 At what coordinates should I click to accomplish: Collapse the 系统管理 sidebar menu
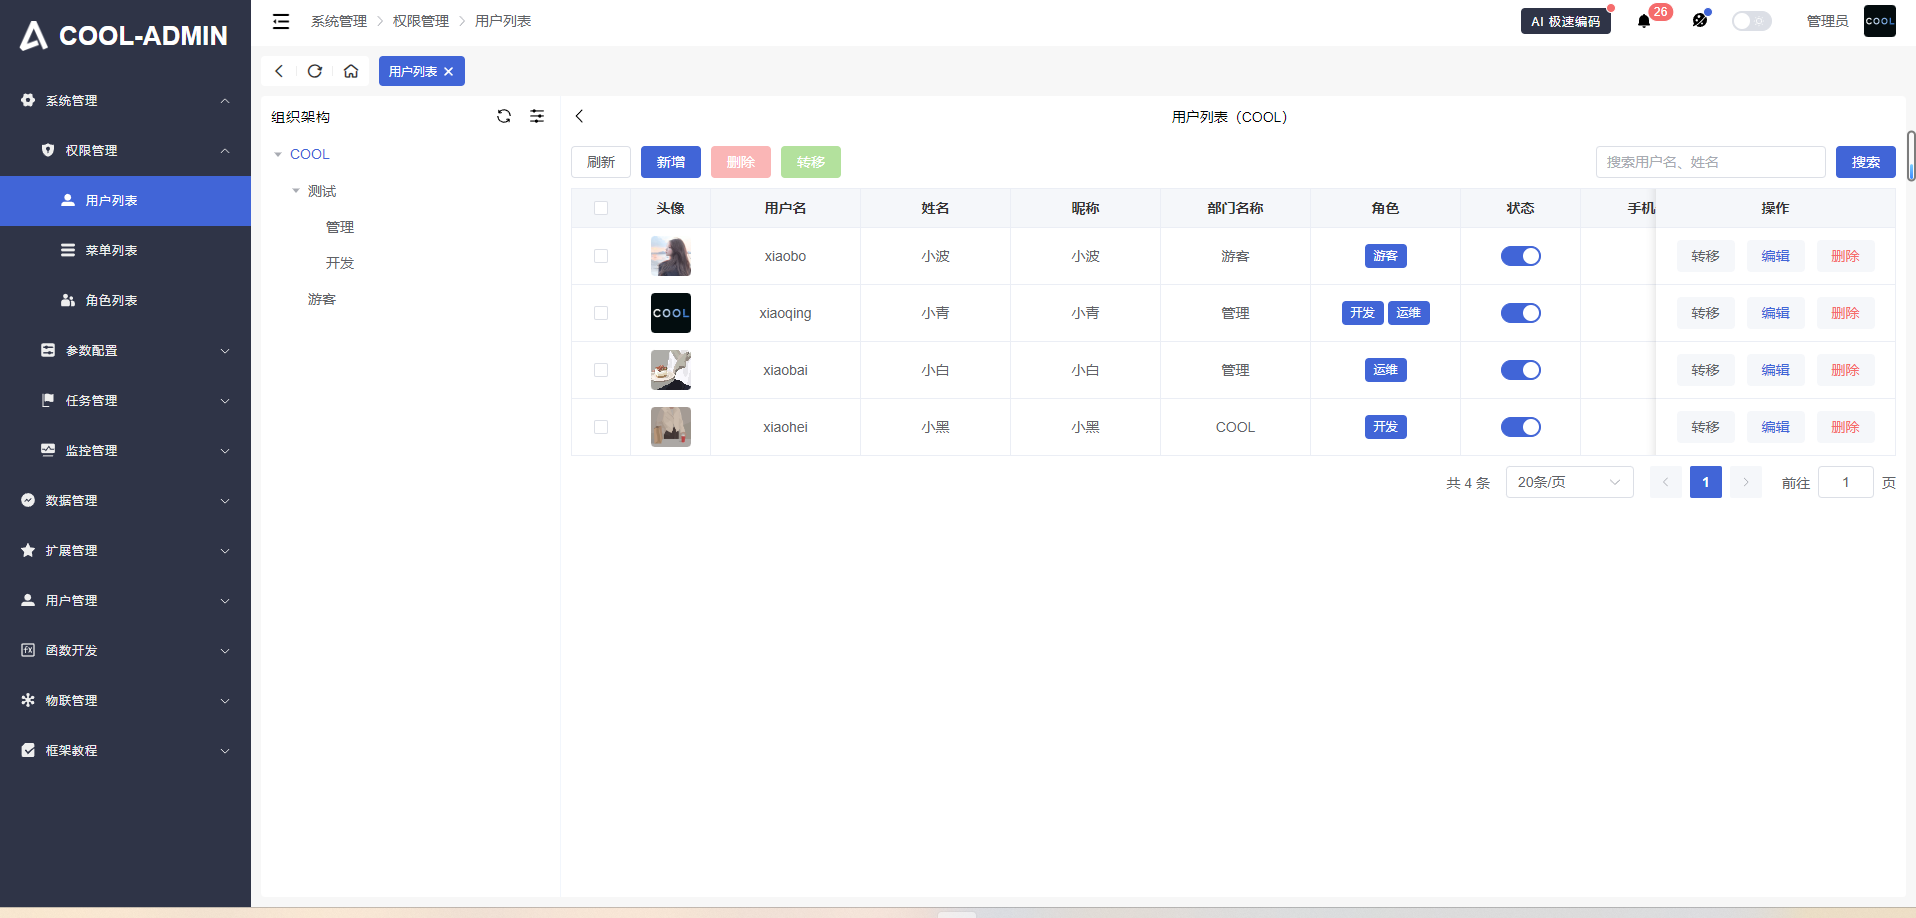pyautogui.click(x=125, y=101)
